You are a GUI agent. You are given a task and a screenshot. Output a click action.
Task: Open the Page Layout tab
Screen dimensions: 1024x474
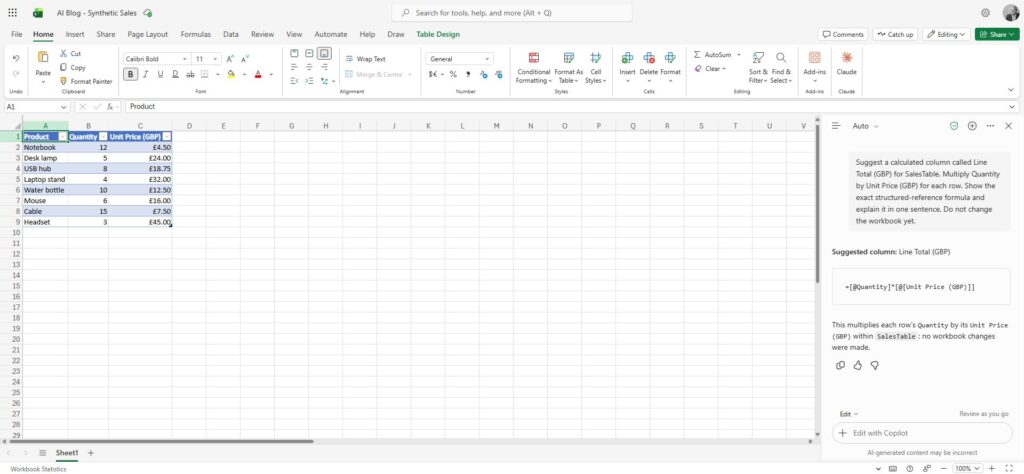click(x=148, y=34)
